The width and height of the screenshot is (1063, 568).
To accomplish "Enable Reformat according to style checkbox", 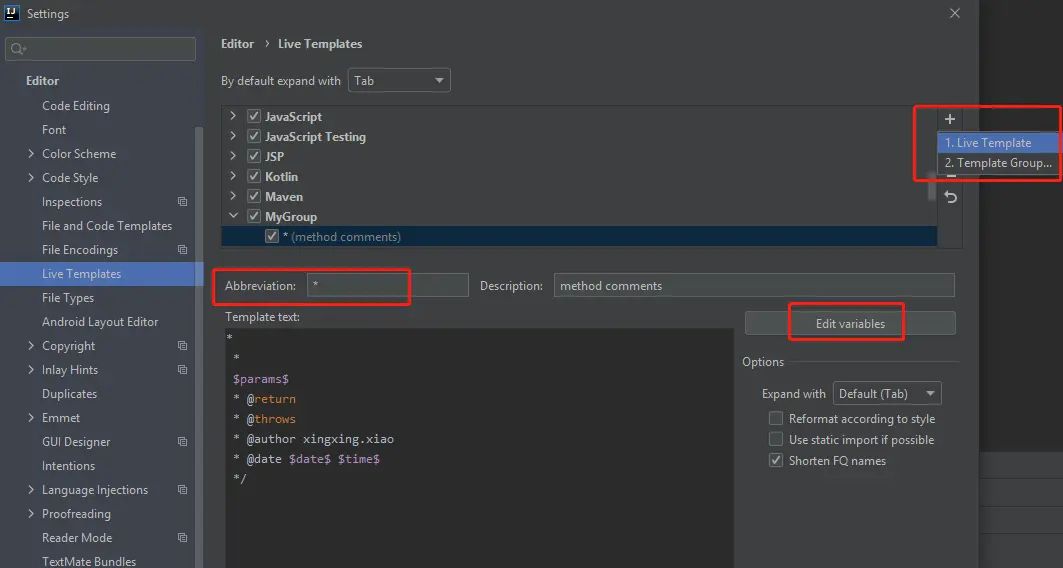I will [775, 419].
